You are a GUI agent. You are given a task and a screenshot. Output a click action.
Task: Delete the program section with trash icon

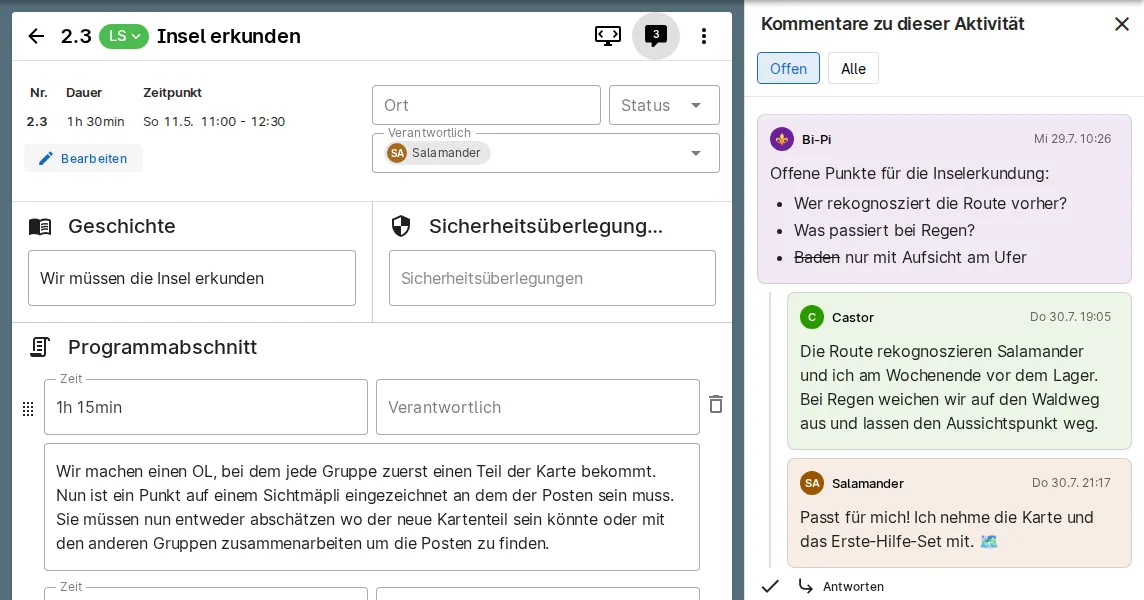coord(716,404)
